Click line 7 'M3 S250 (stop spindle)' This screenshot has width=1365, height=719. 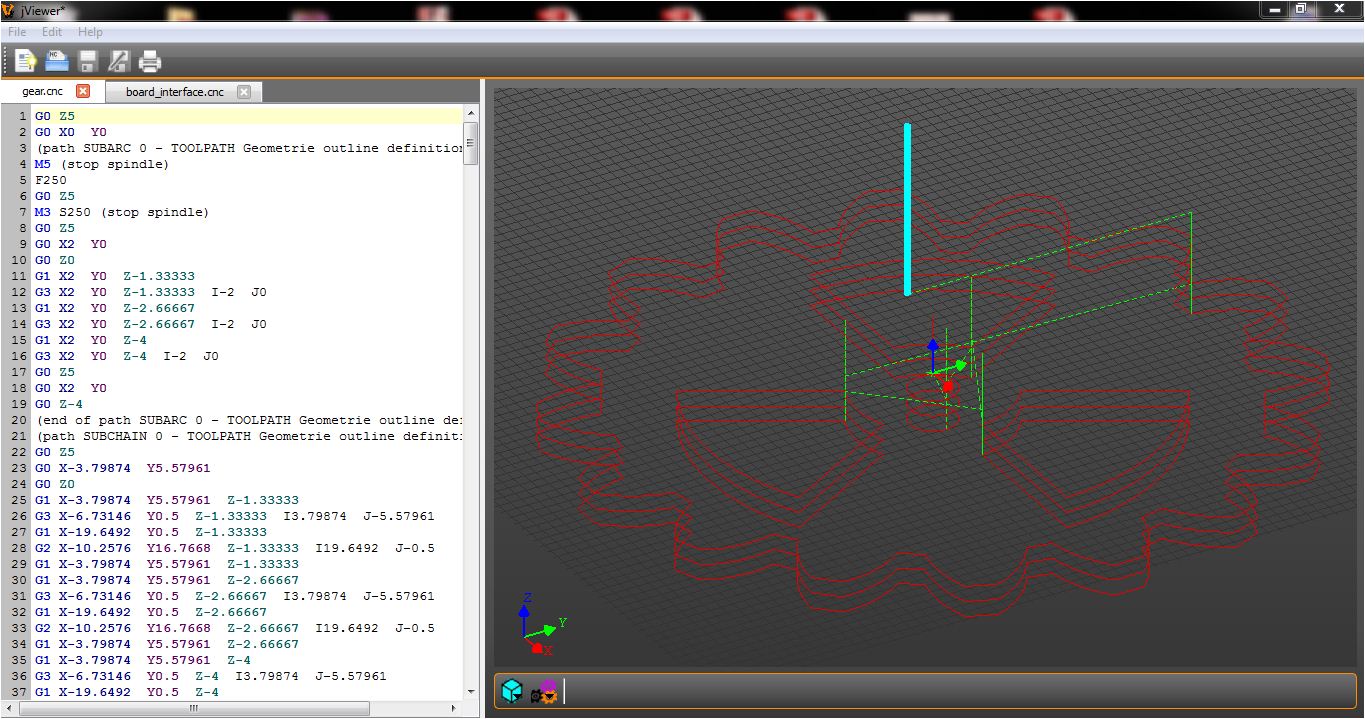point(122,212)
